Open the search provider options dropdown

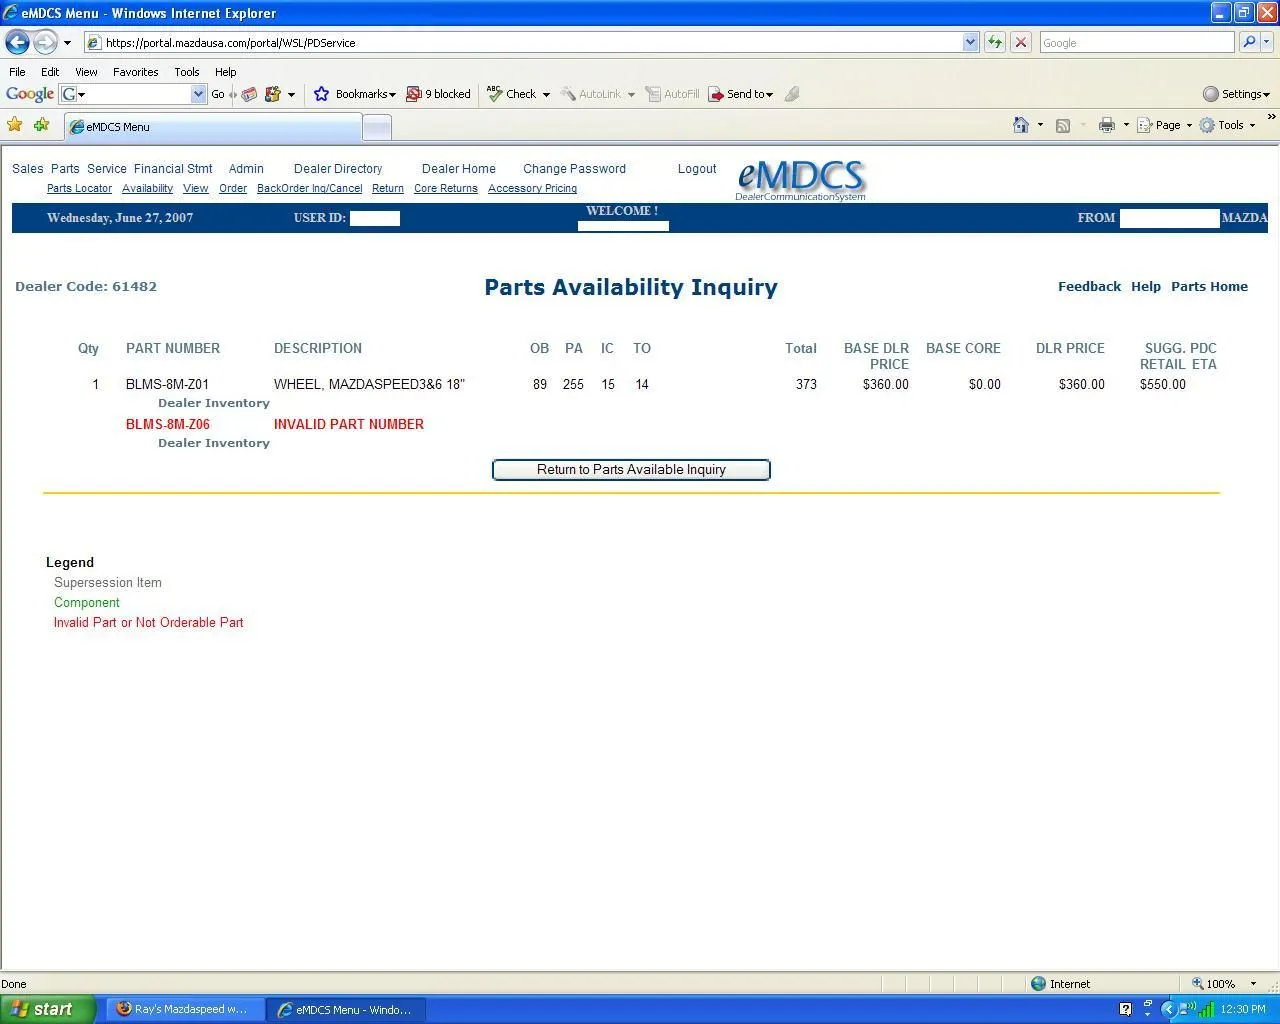click(x=1267, y=42)
